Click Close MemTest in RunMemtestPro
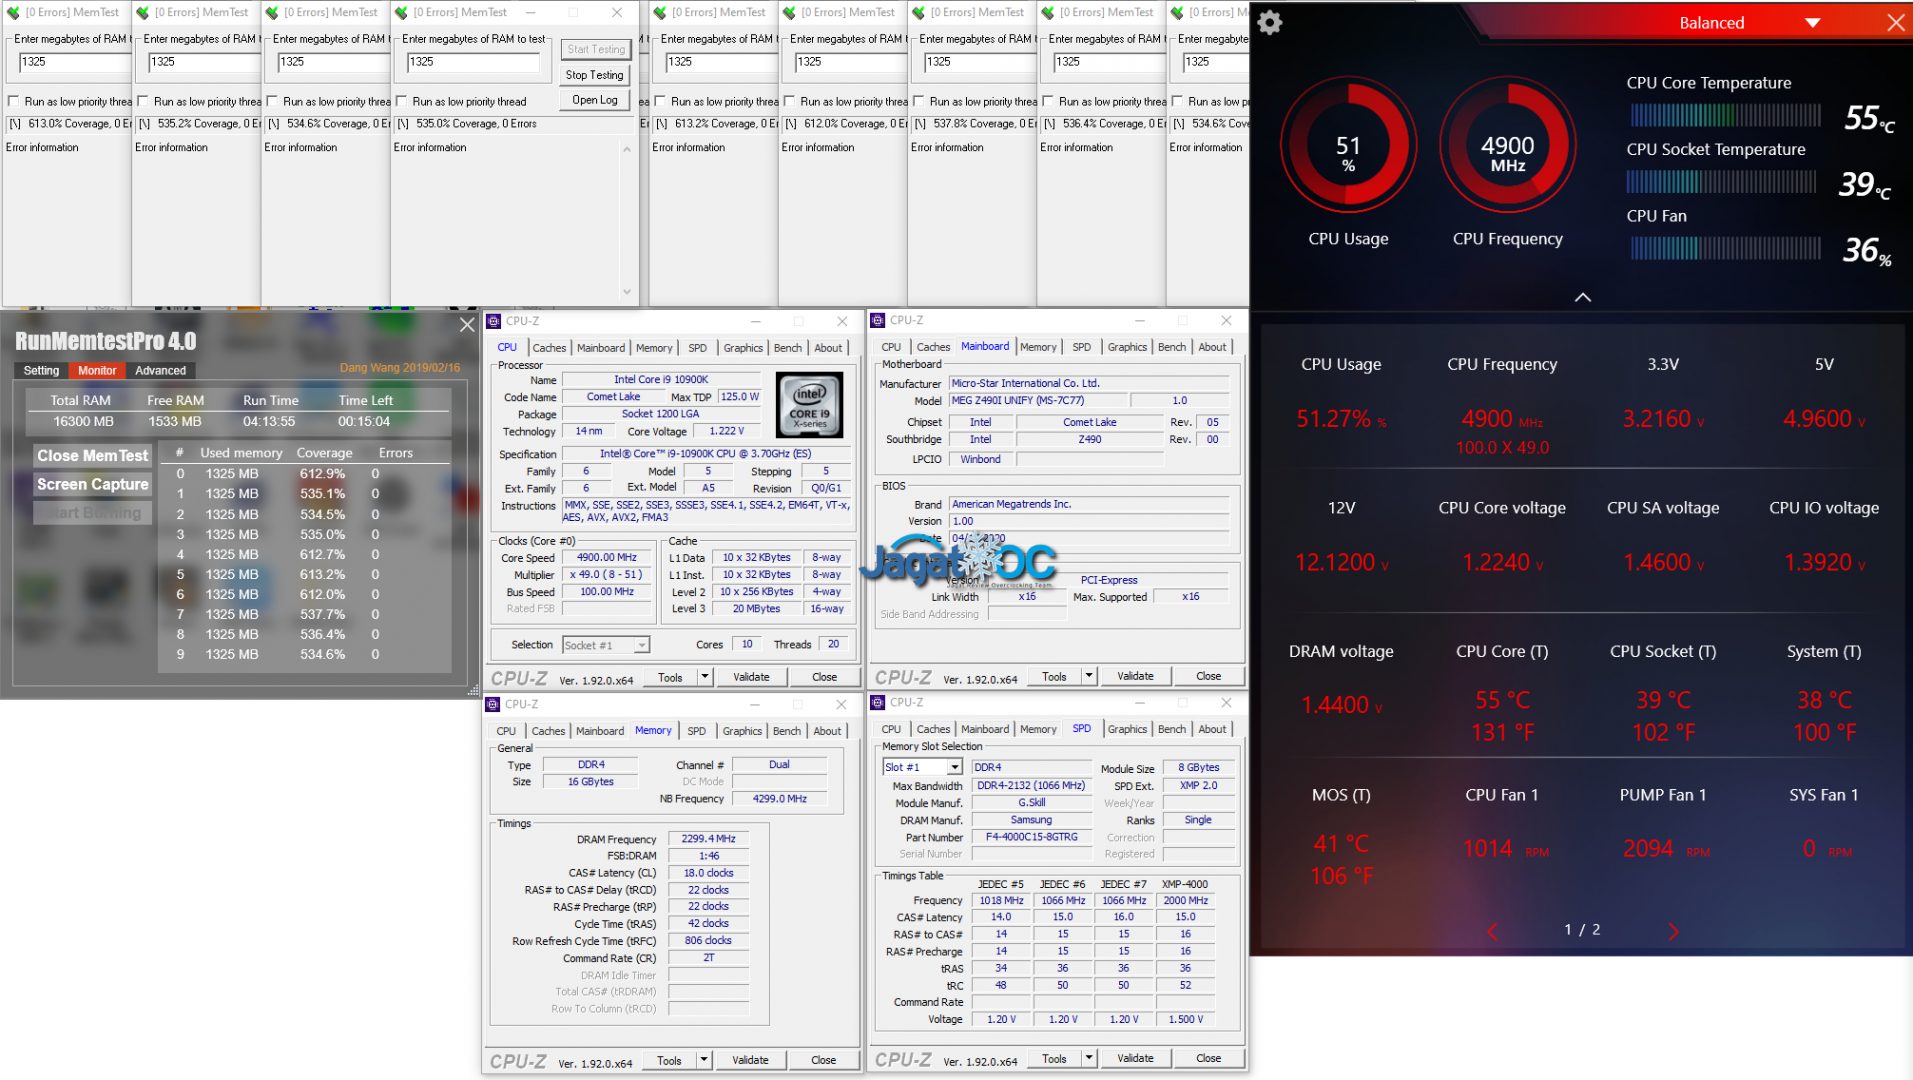1913x1080 pixels. 92,456
